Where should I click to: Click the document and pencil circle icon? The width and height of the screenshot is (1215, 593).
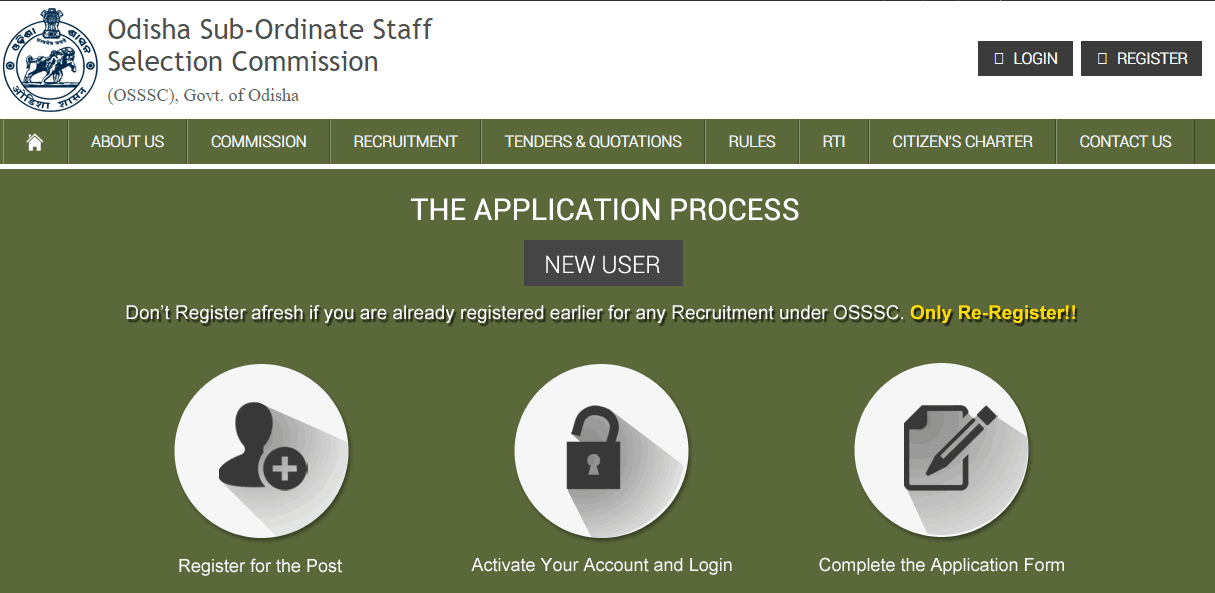(941, 450)
